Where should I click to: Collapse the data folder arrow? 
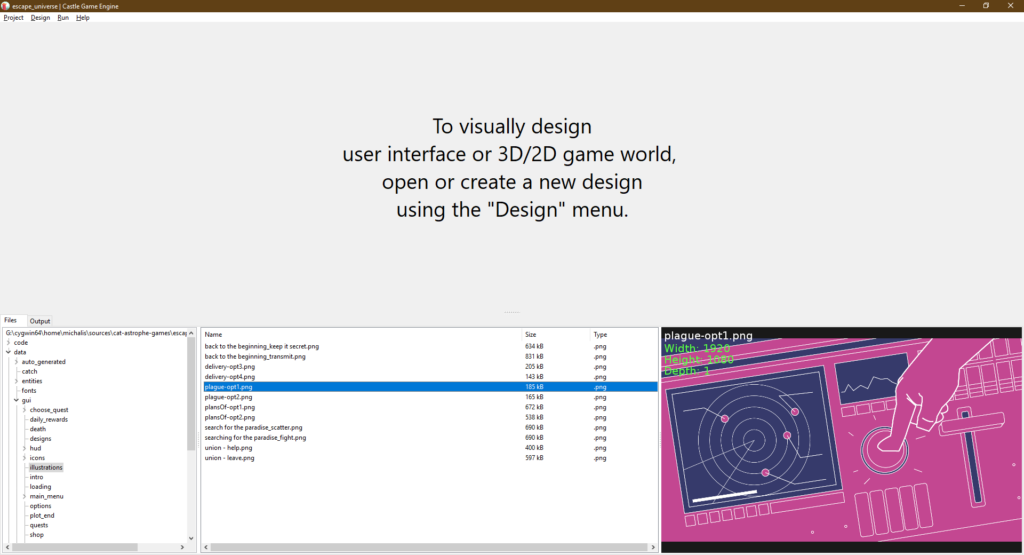pyautogui.click(x=8, y=352)
